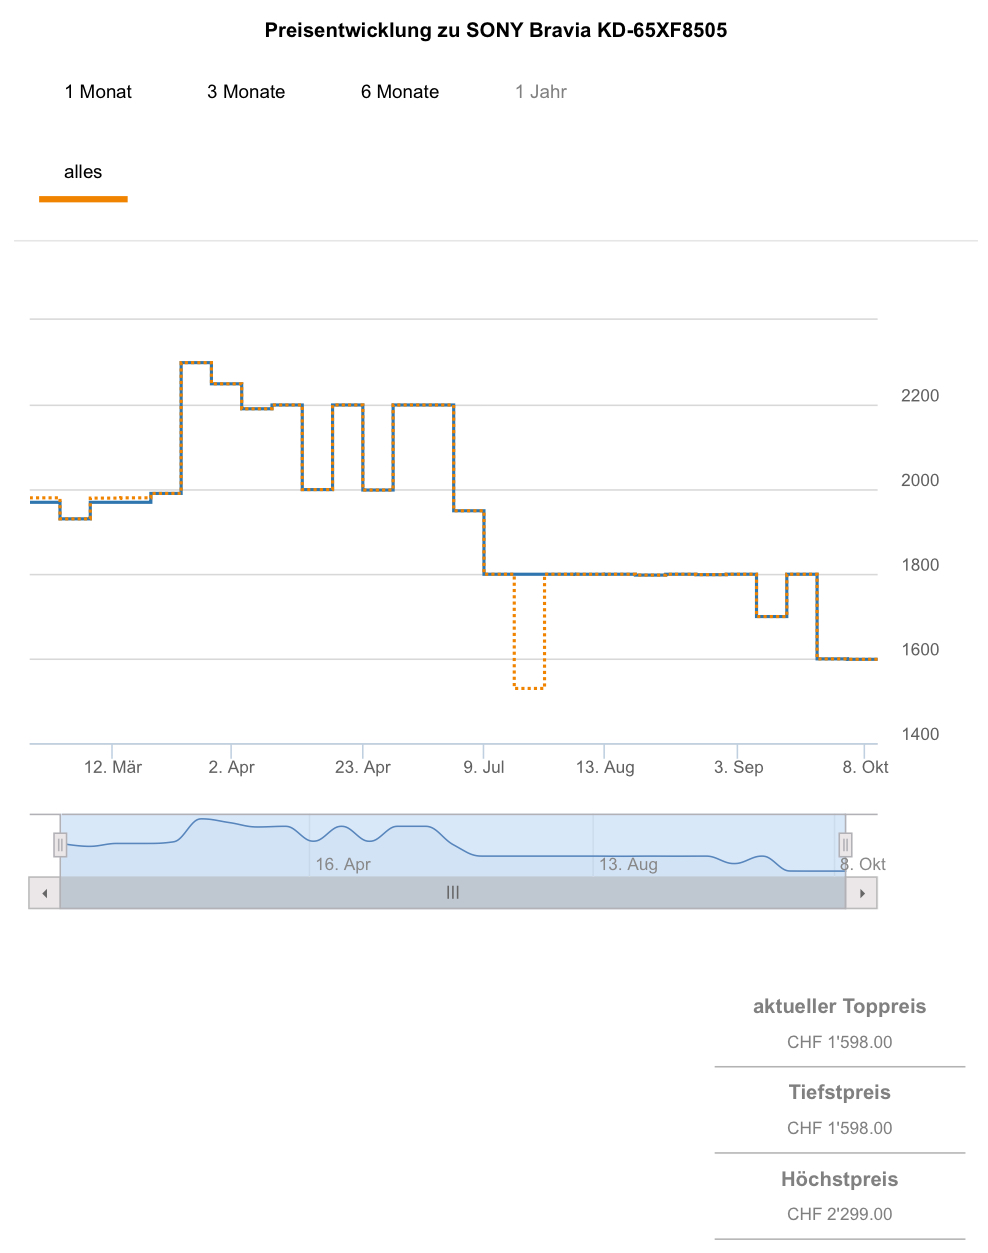The height and width of the screenshot is (1253, 988).
Task: Activate the "alles" range tab
Action: click(83, 172)
